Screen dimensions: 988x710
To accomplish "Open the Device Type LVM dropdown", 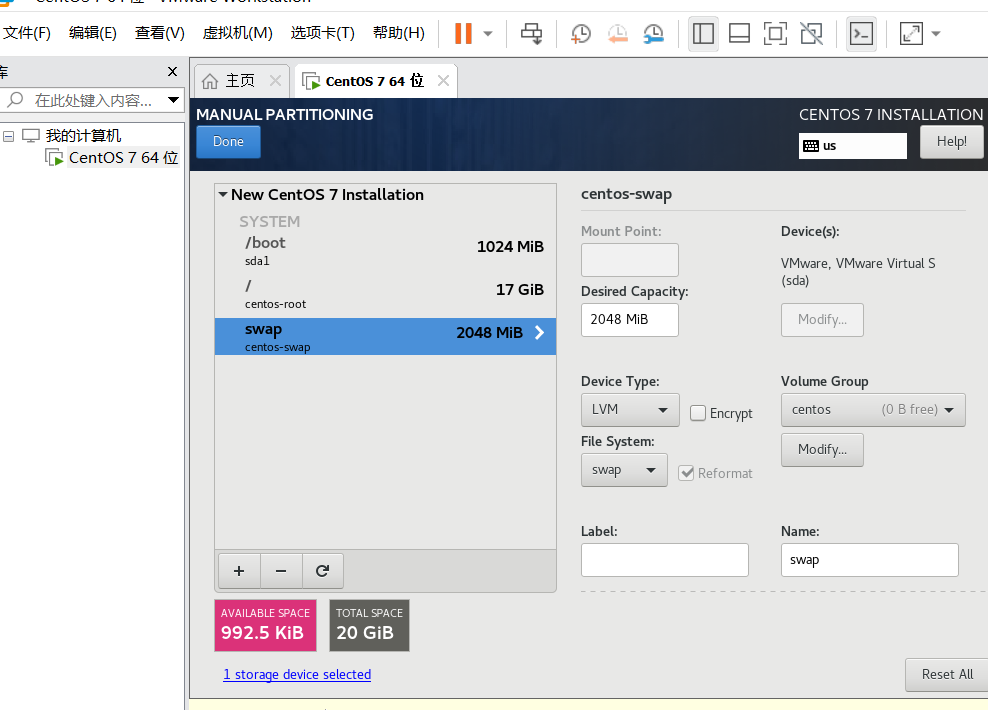I will pyautogui.click(x=630, y=409).
